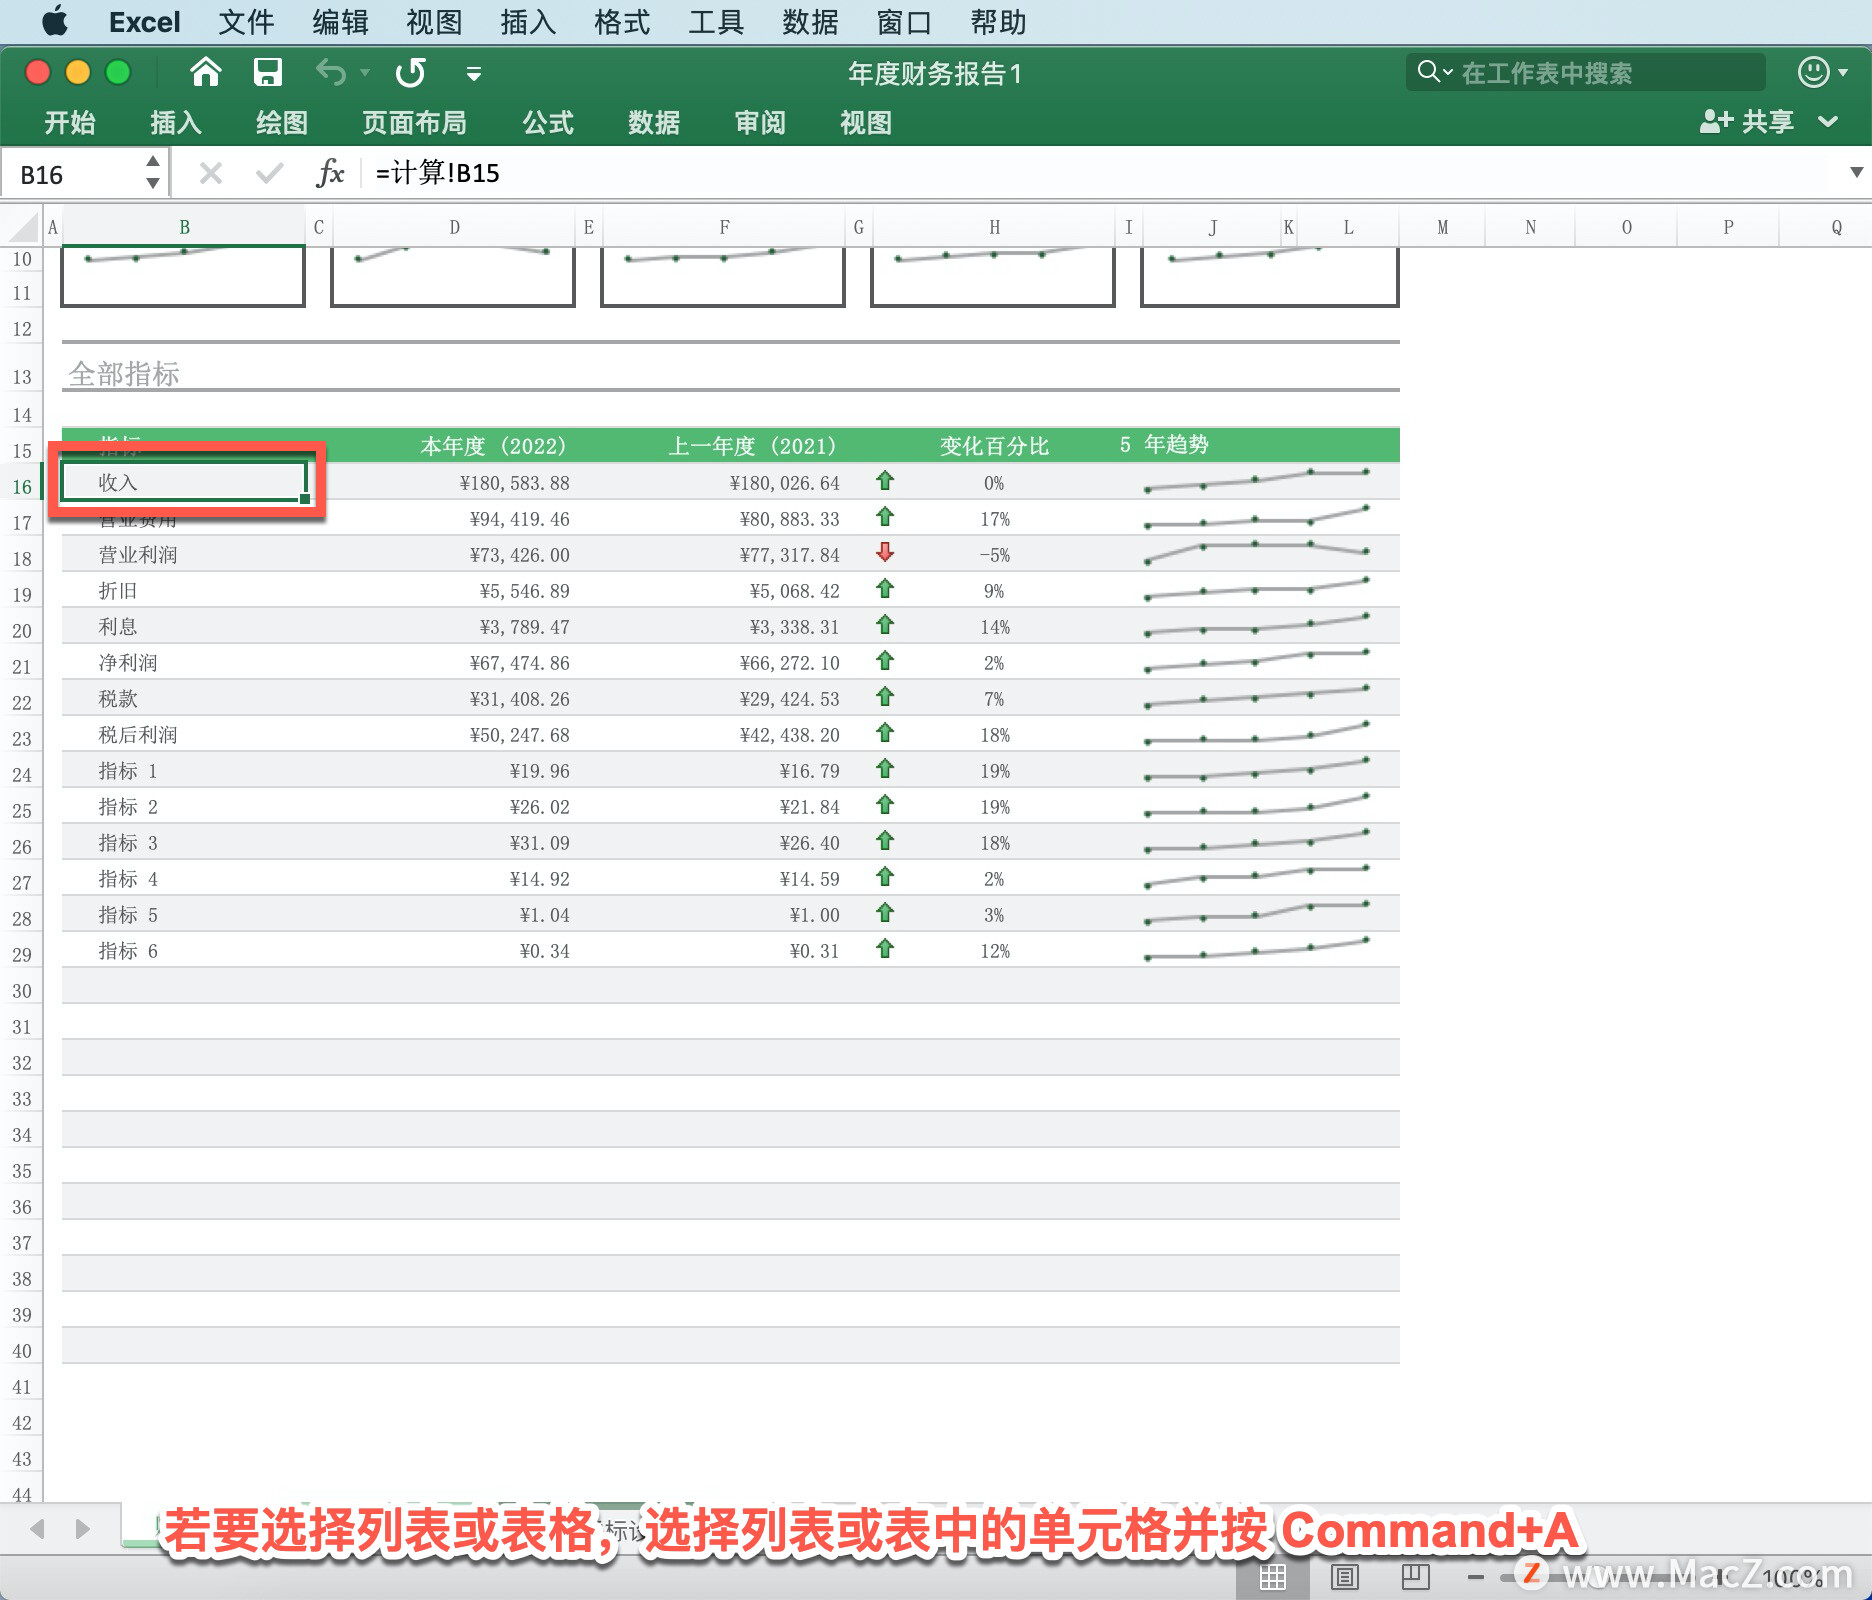Open Insert Function fx button
1872x1600 pixels.
tap(330, 174)
